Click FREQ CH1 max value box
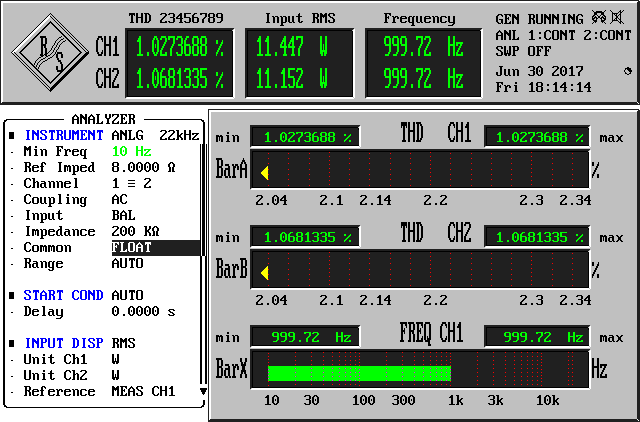This screenshot has height=422, width=640. (537, 337)
